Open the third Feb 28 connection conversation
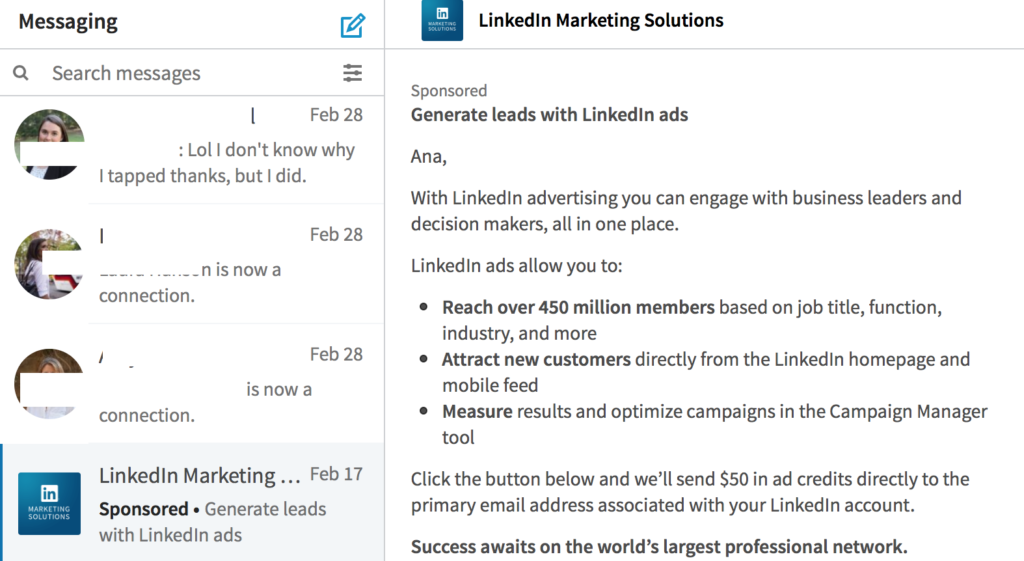Image resolution: width=1024 pixels, height=561 pixels. (x=192, y=383)
